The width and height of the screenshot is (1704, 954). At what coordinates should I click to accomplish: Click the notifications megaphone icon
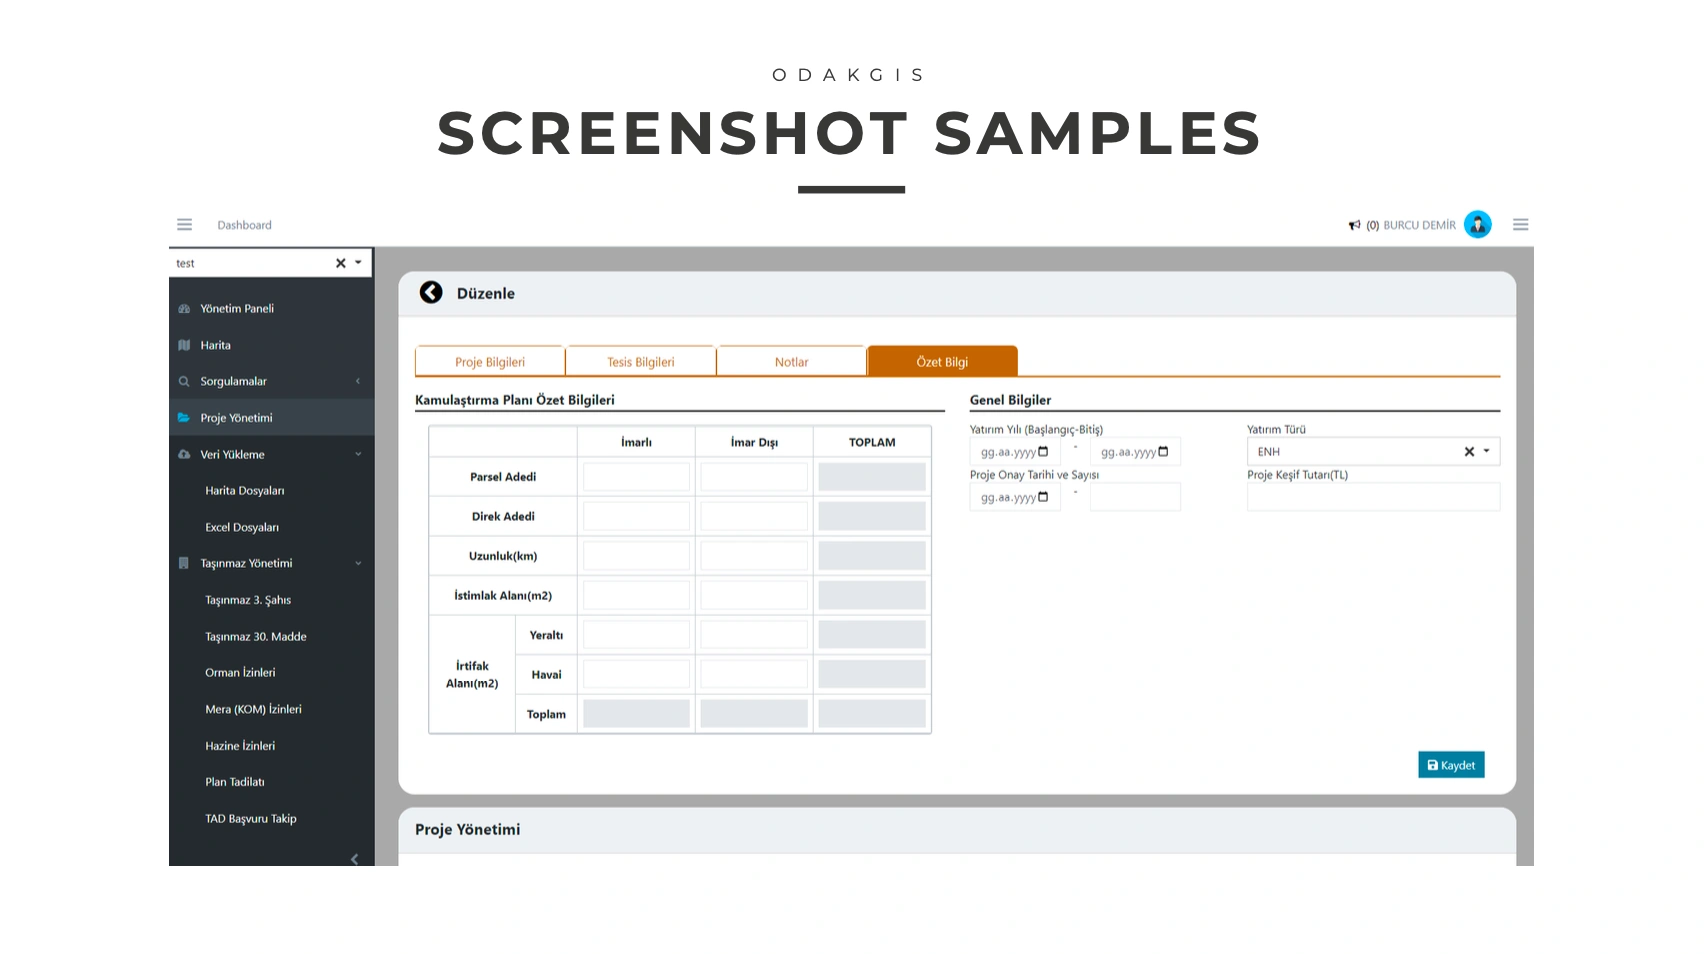(1354, 226)
